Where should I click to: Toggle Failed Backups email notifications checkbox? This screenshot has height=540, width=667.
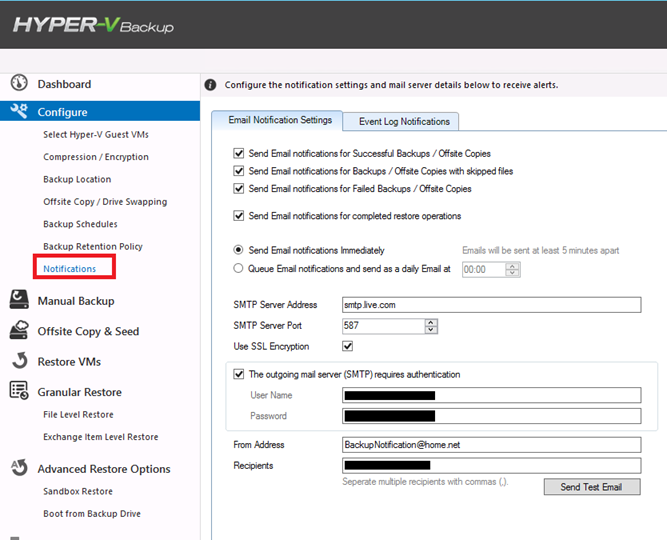coord(239,188)
